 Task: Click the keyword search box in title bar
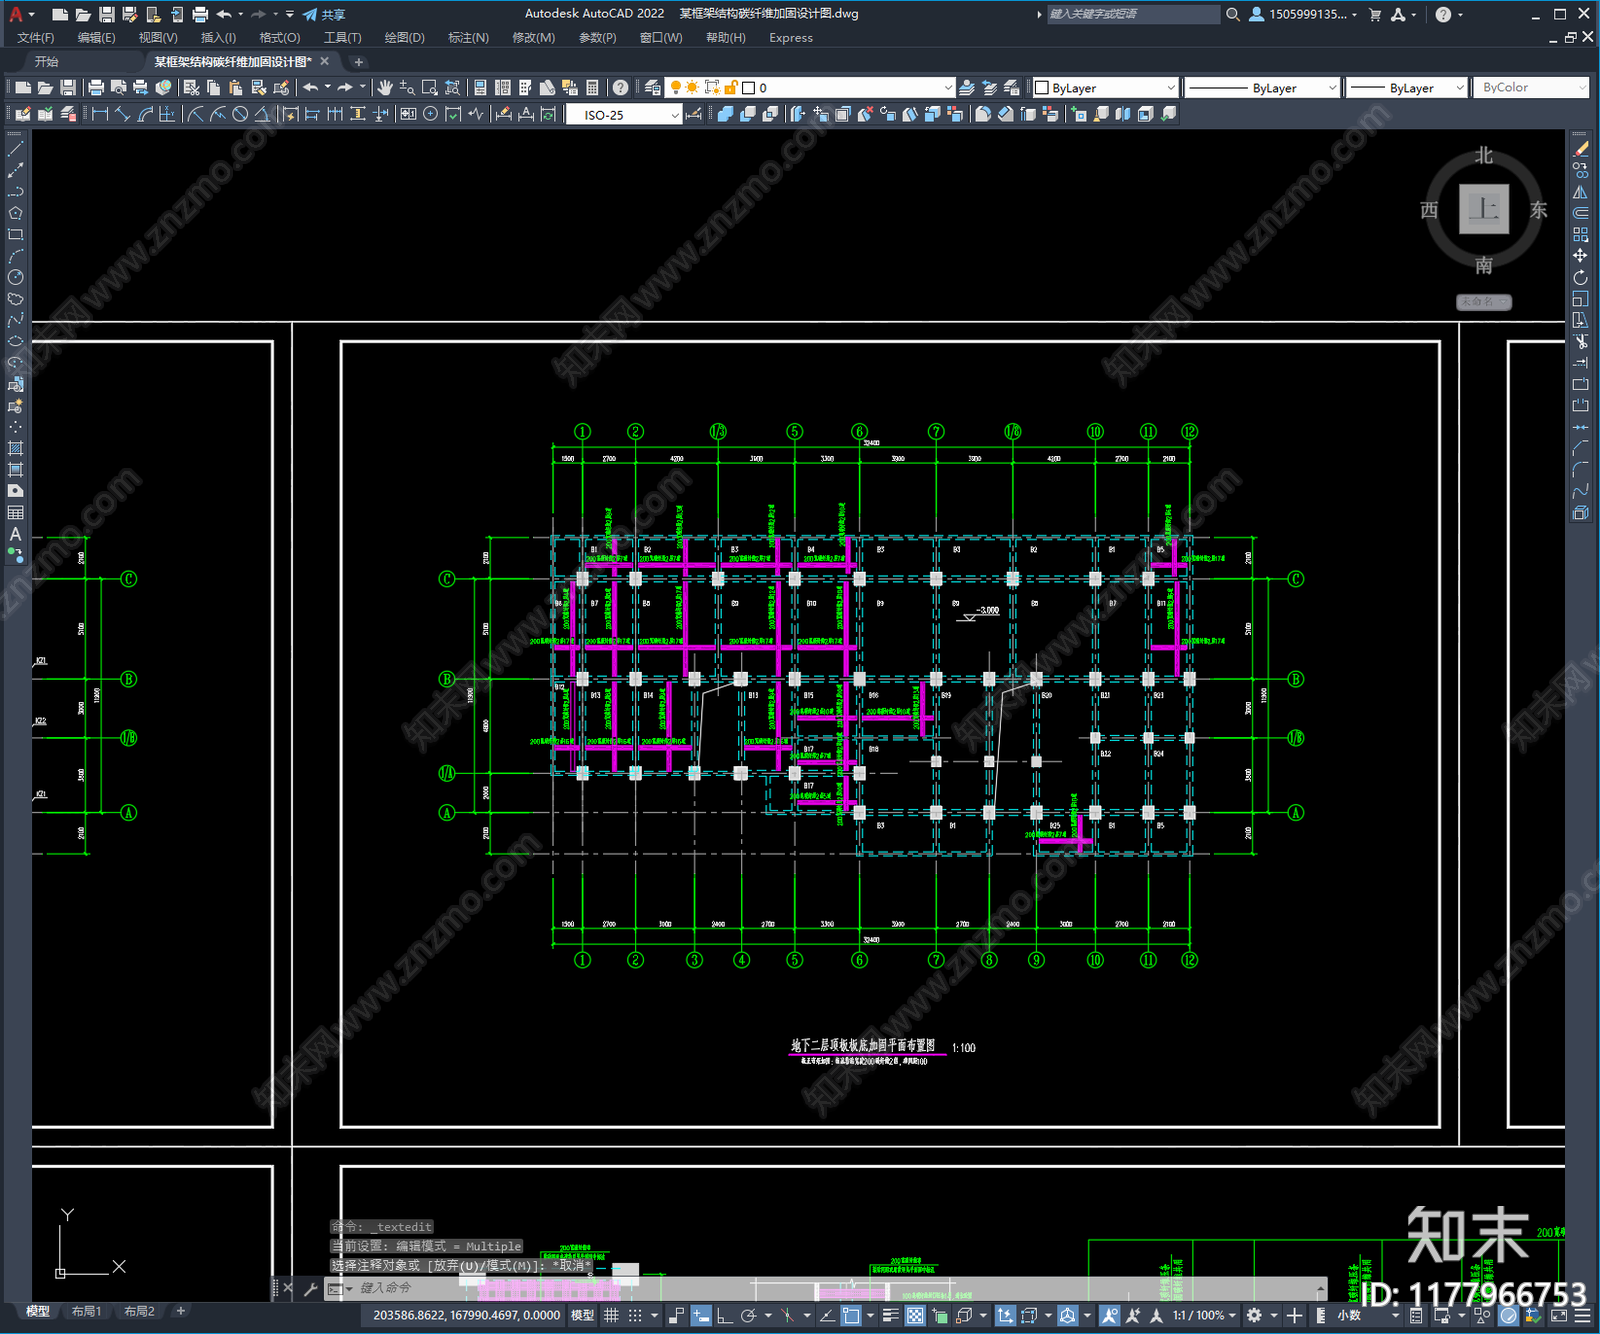pyautogui.click(x=1133, y=14)
